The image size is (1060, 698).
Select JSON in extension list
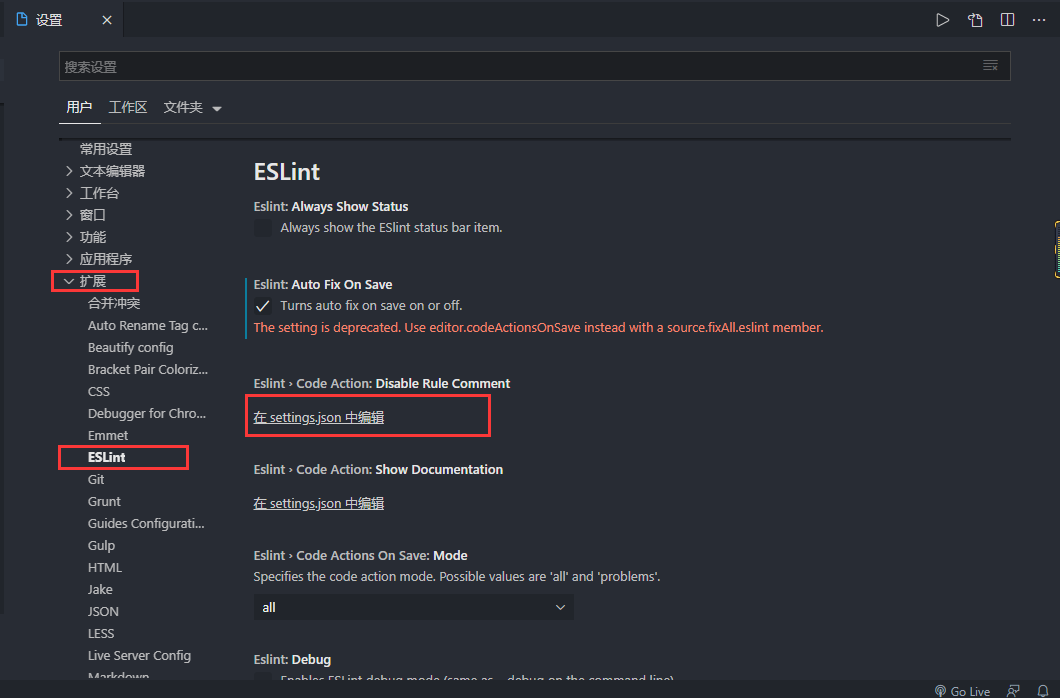tap(103, 612)
